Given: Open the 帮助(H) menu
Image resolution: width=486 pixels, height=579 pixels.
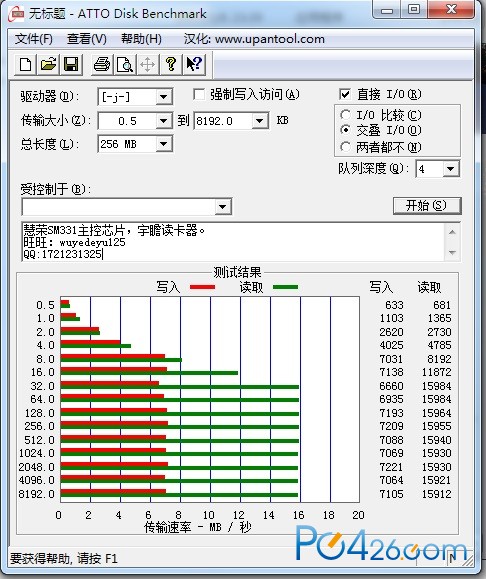Looking at the screenshot, I should click(x=141, y=39).
